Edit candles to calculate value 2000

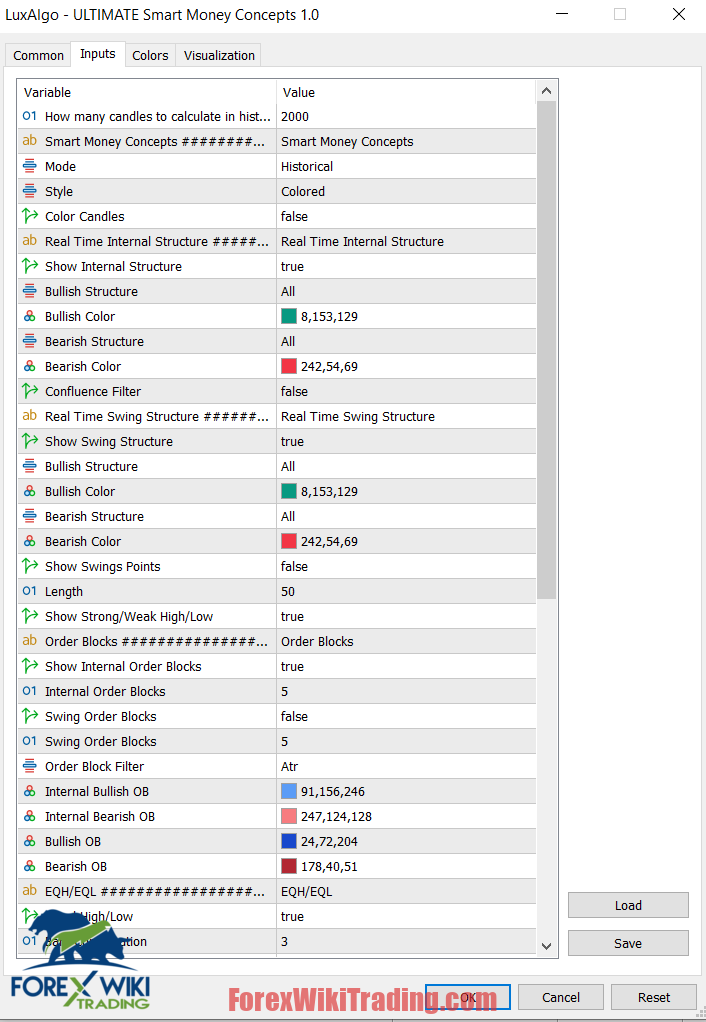pos(406,117)
